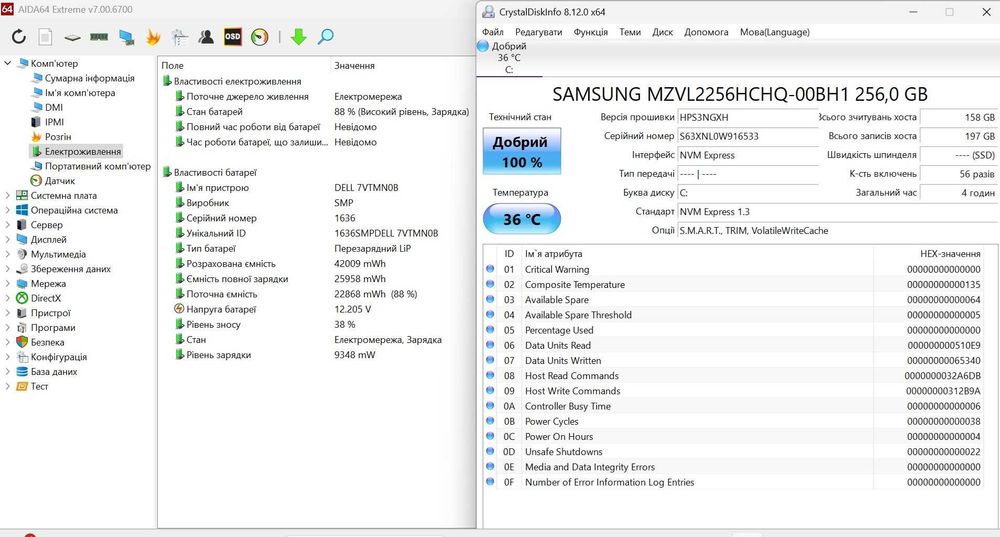1000x537 pixels.
Task: Expand the Мультимедіа tree node
Action: click(8, 254)
